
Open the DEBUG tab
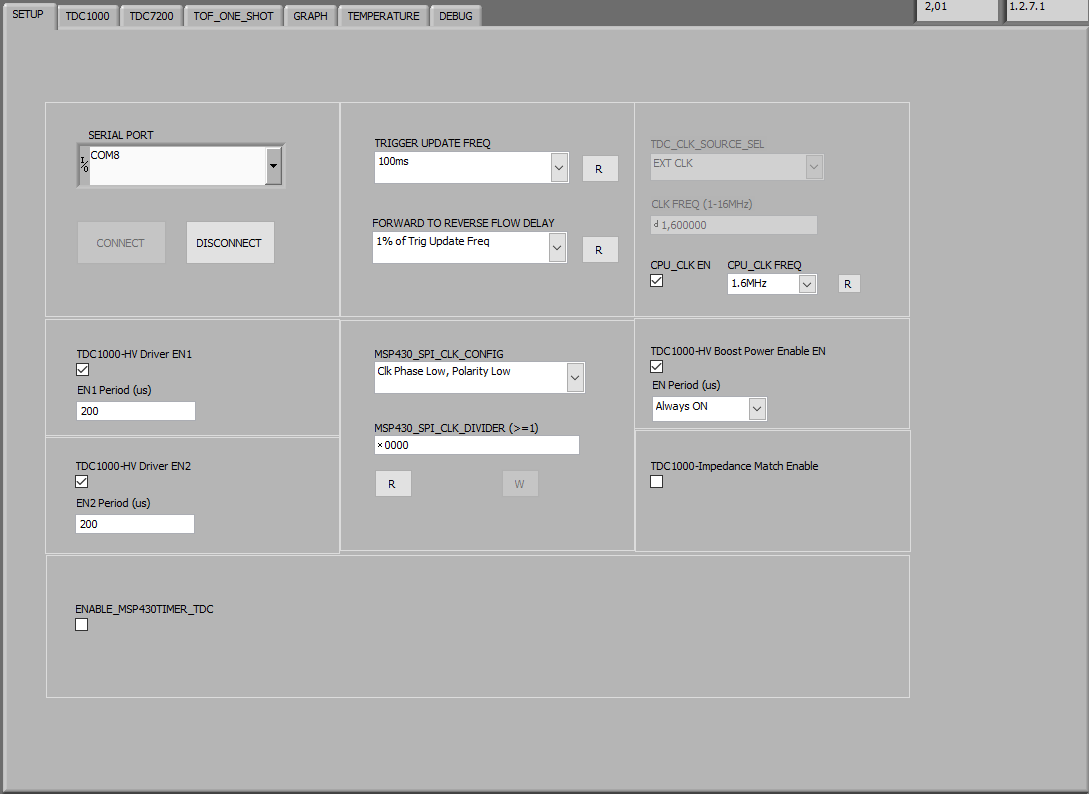(456, 16)
